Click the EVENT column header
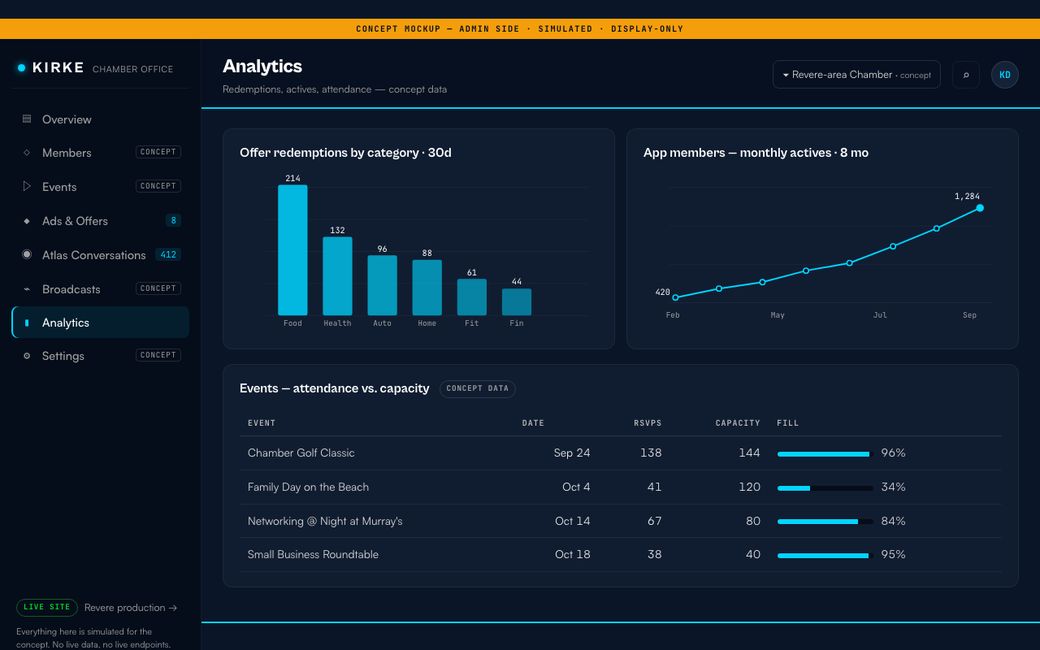1040x650 pixels. (x=261, y=423)
